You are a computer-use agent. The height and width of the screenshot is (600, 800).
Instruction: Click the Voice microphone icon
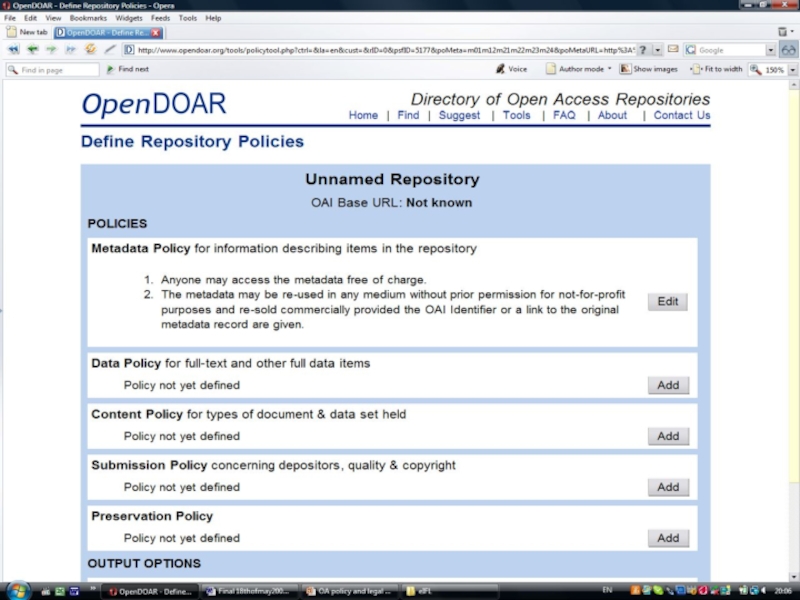(501, 69)
